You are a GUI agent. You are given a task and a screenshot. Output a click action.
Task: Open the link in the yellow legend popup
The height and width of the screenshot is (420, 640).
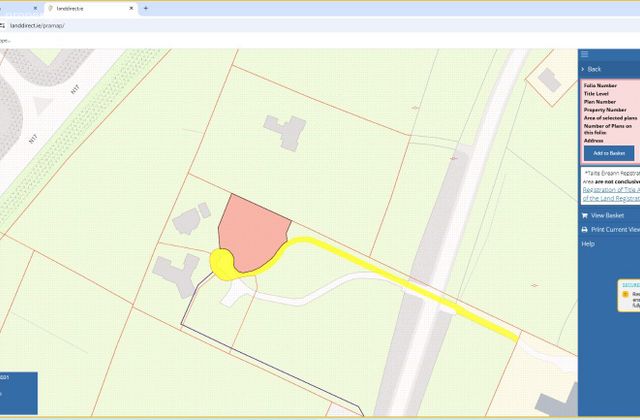631,284
